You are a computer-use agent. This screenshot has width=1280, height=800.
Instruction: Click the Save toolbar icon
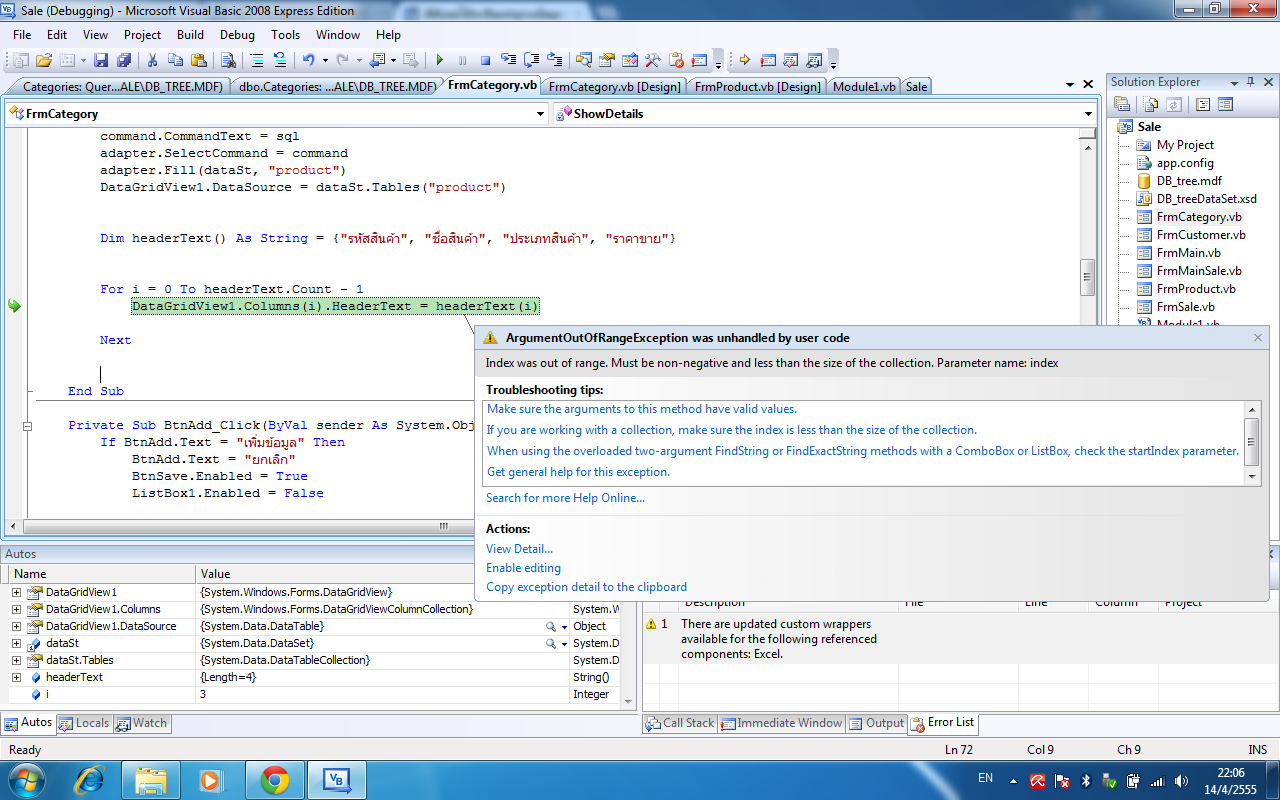click(101, 60)
